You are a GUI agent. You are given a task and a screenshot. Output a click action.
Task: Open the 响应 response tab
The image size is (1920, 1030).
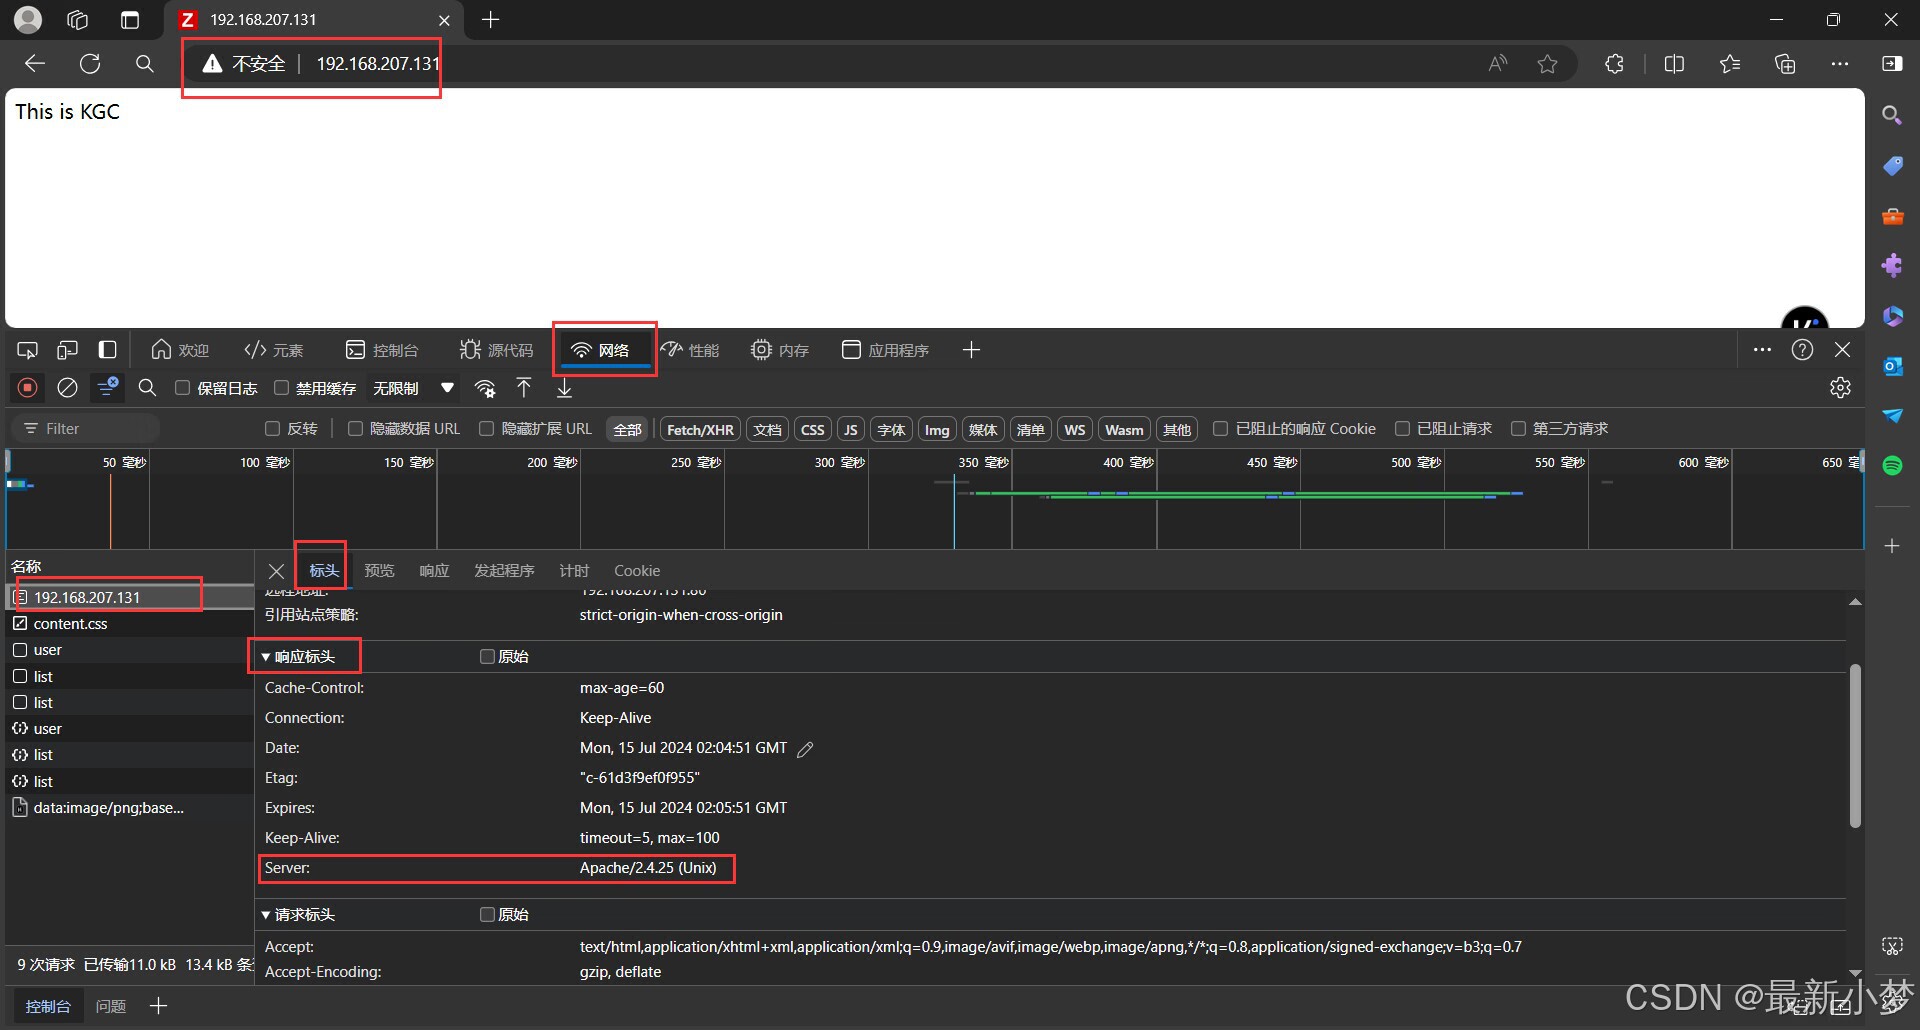pos(434,571)
